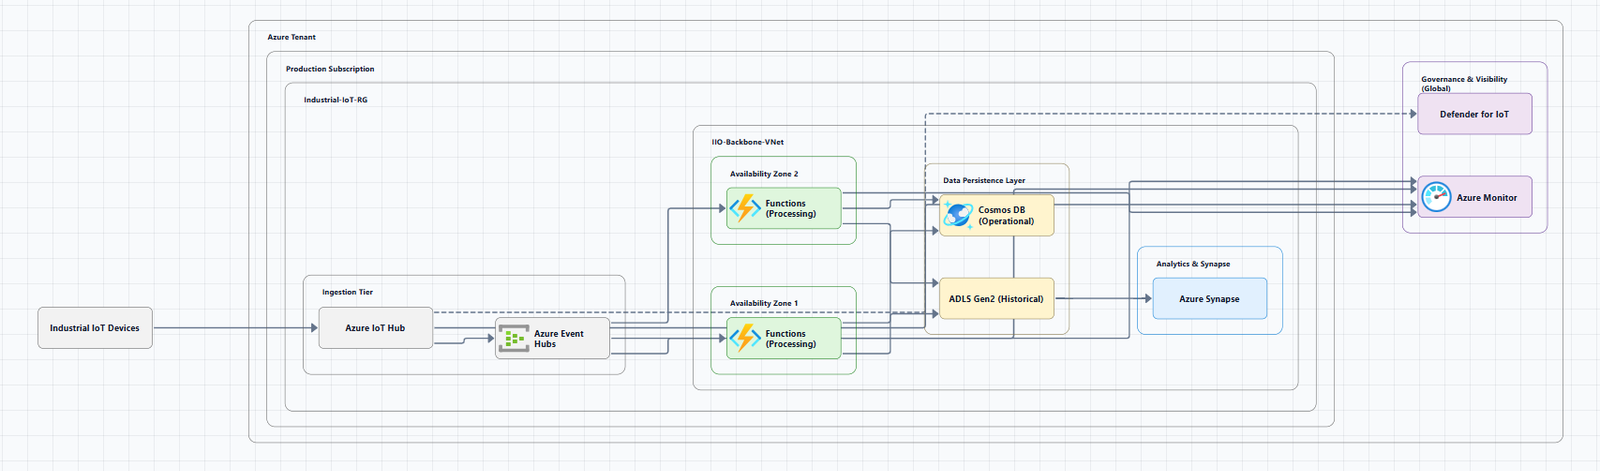Select Functions (Processing) text in Availability Zone 1

click(791, 339)
